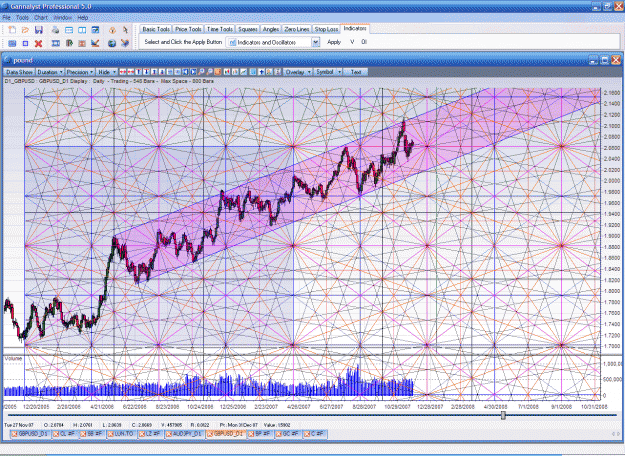Click the Save floppy-disk icon
Screen dimensions: 625x456
click(39, 30)
